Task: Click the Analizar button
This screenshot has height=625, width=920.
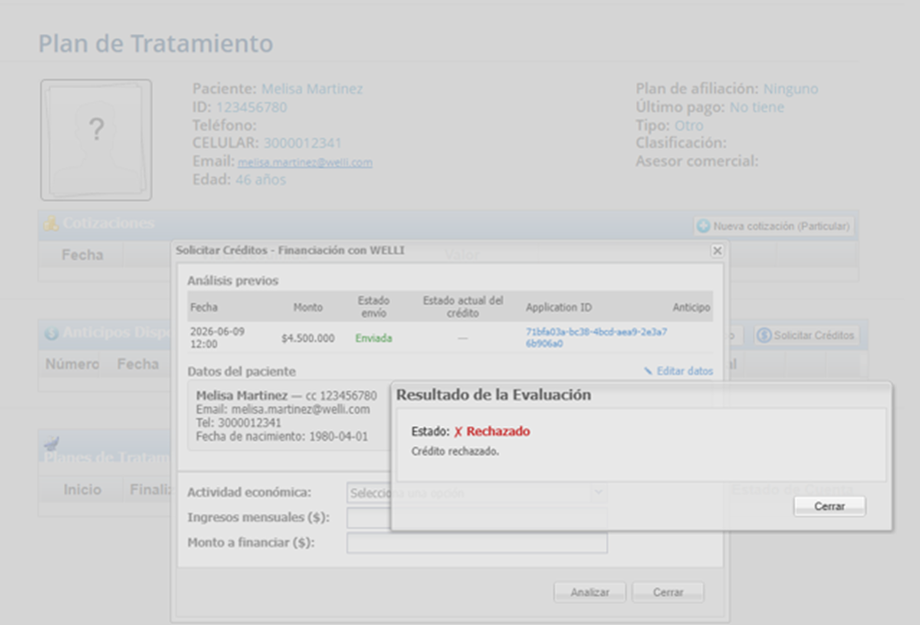Action: (590, 592)
